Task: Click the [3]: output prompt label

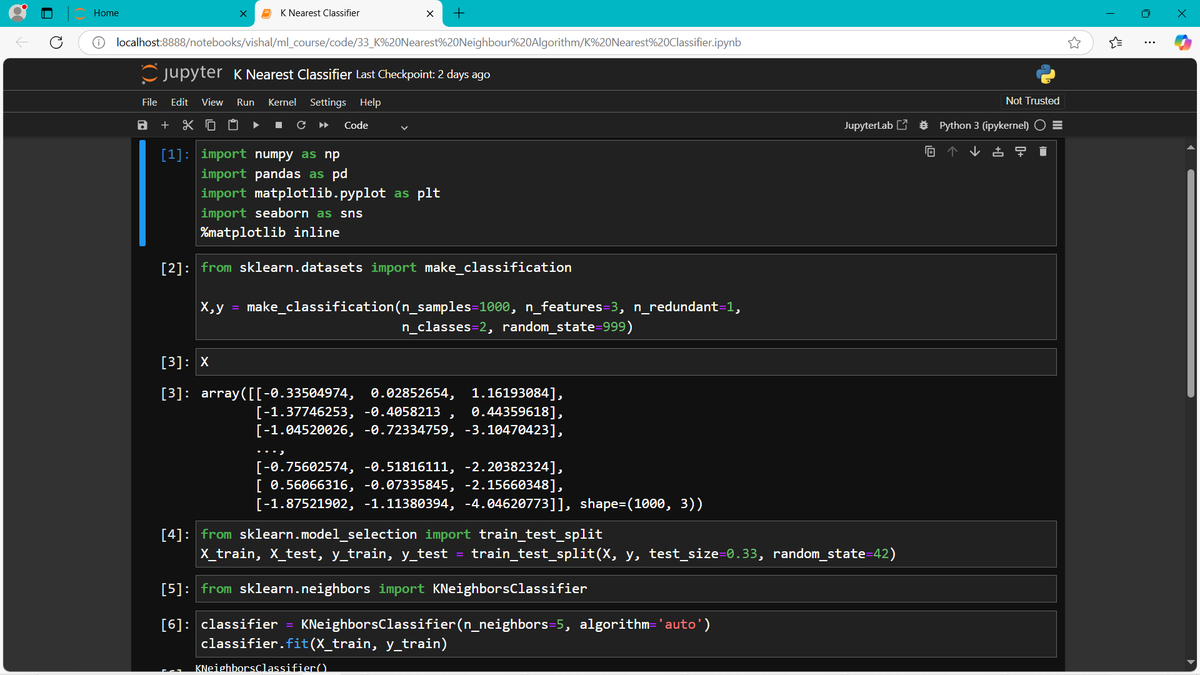Action: (176, 394)
